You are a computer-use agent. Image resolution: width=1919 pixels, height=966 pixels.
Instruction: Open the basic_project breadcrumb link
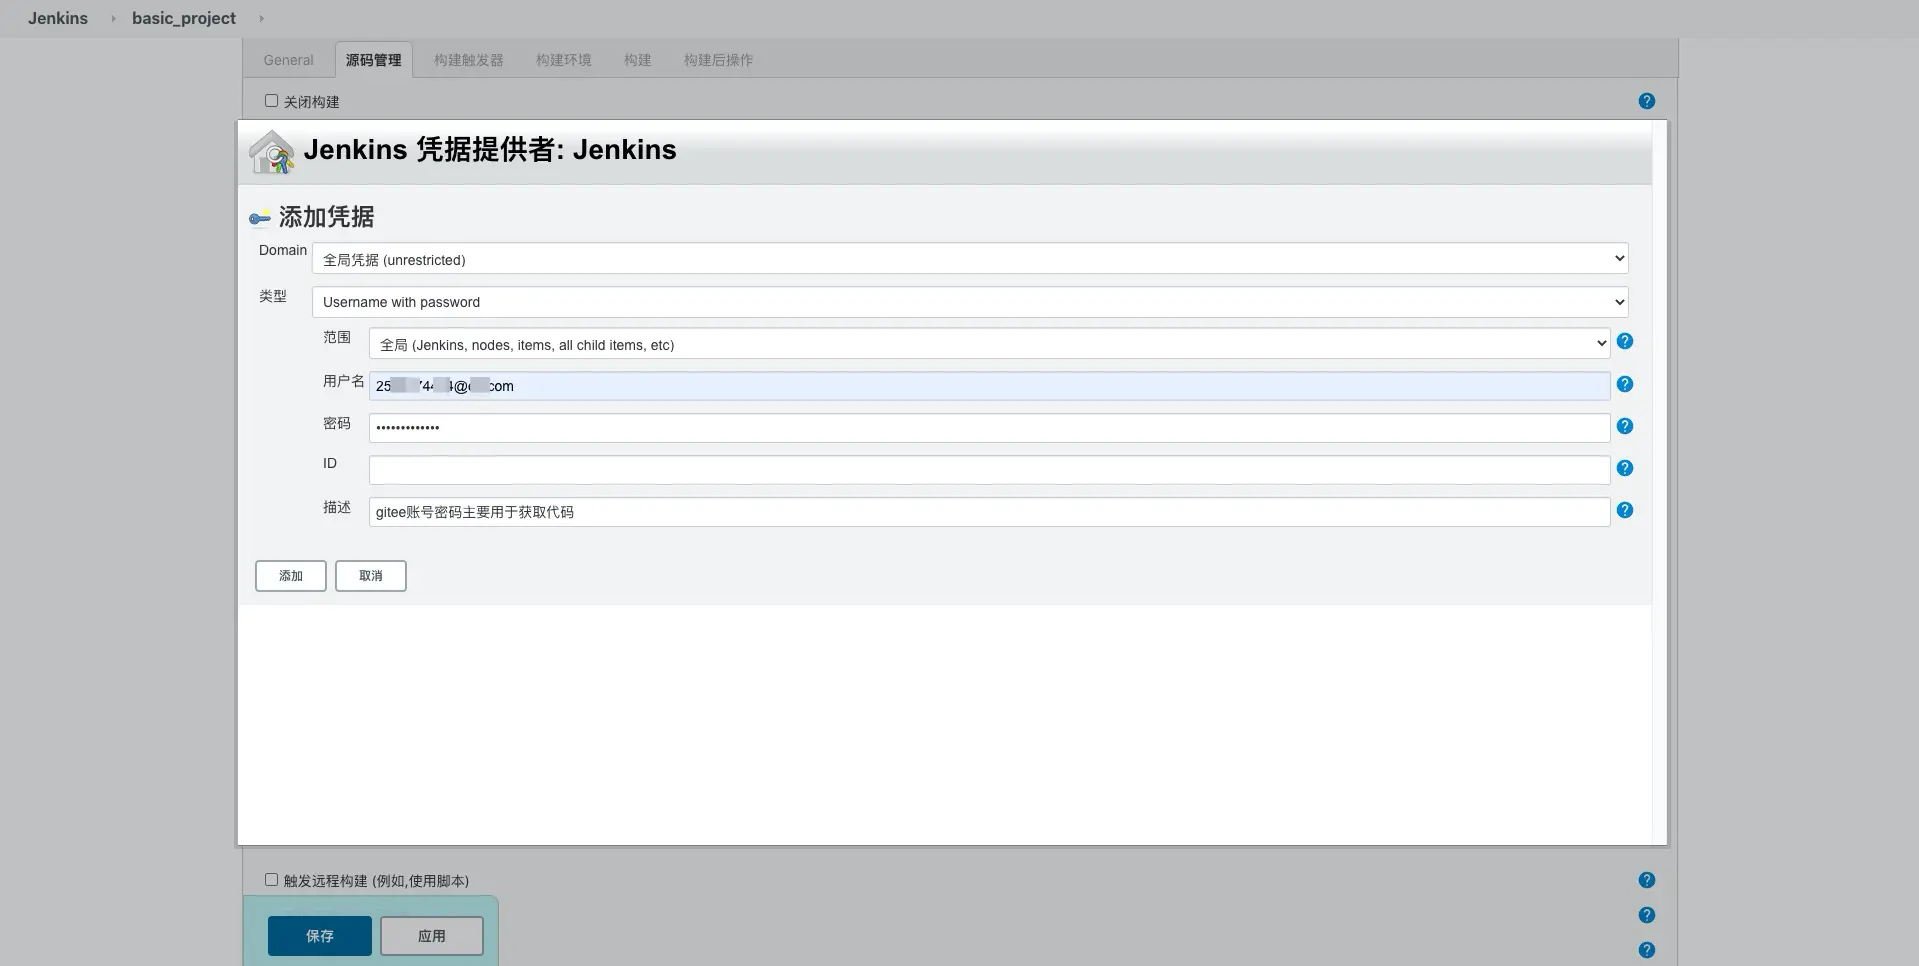coord(184,18)
